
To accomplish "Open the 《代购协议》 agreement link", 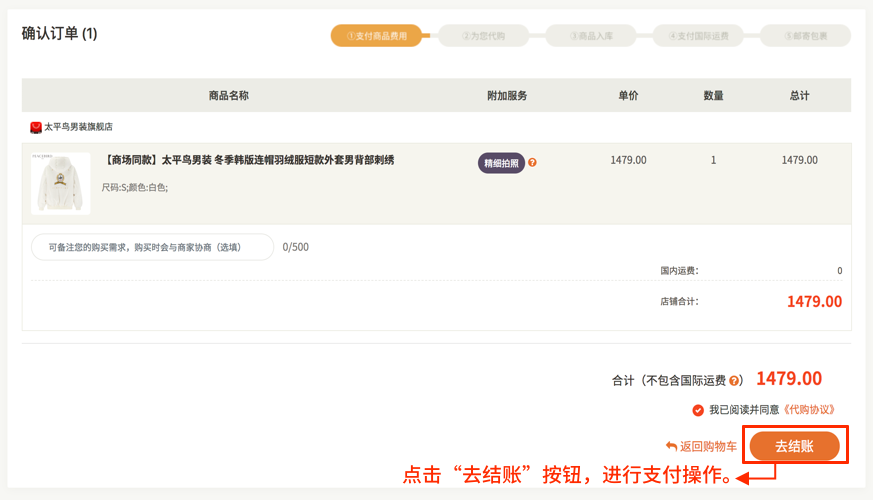I will (x=808, y=410).
